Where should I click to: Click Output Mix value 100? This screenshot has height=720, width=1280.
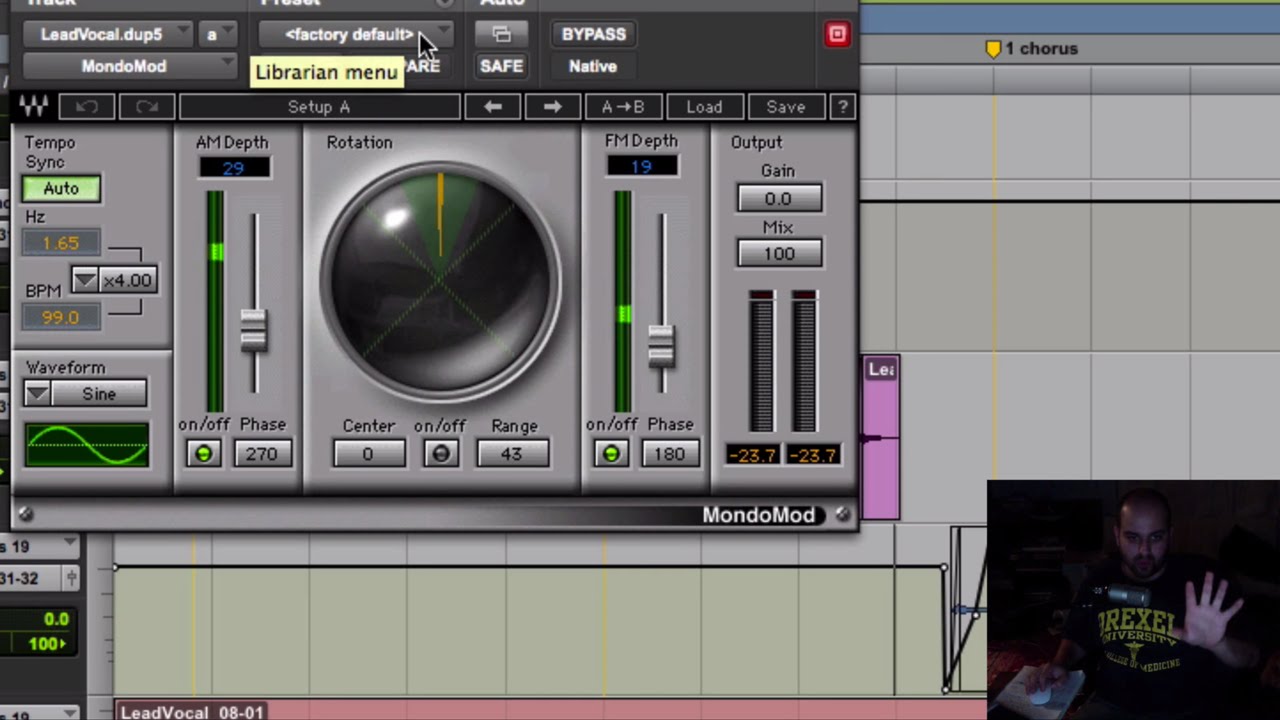(779, 254)
